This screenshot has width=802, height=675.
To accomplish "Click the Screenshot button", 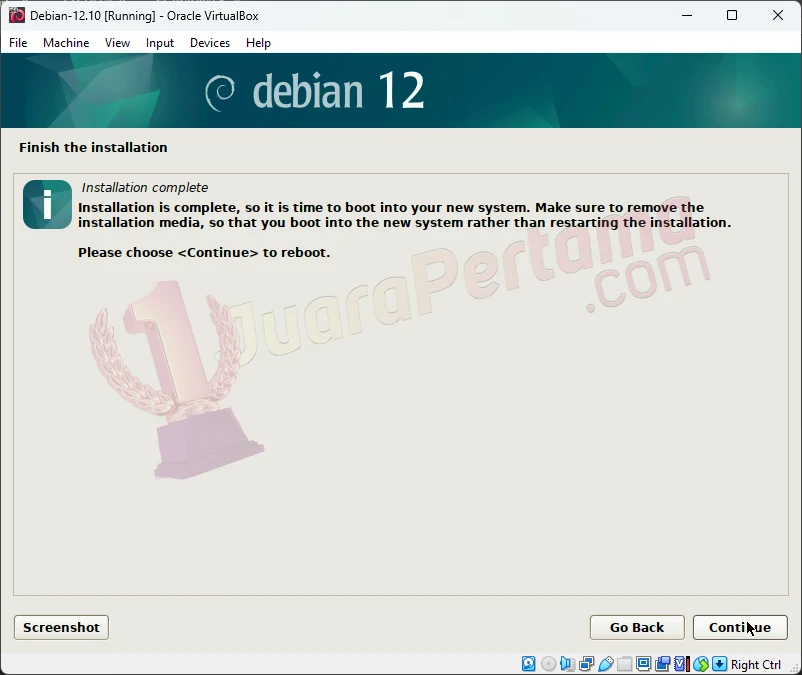I will pyautogui.click(x=60, y=627).
